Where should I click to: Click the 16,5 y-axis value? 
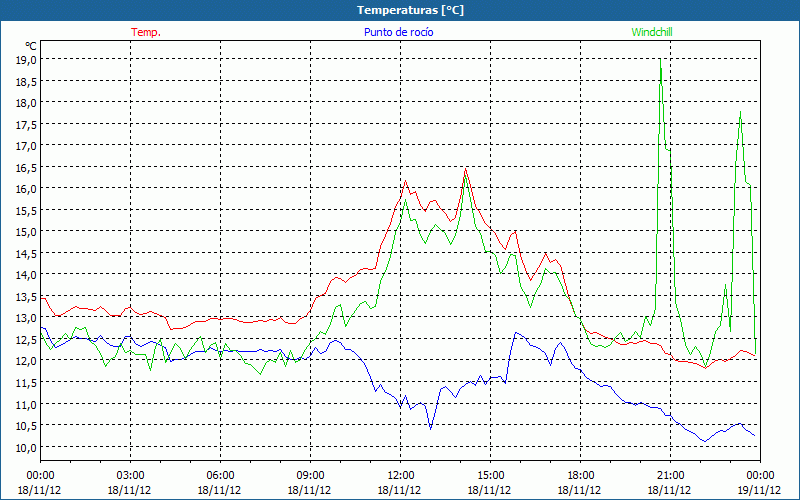pyautogui.click(x=27, y=167)
